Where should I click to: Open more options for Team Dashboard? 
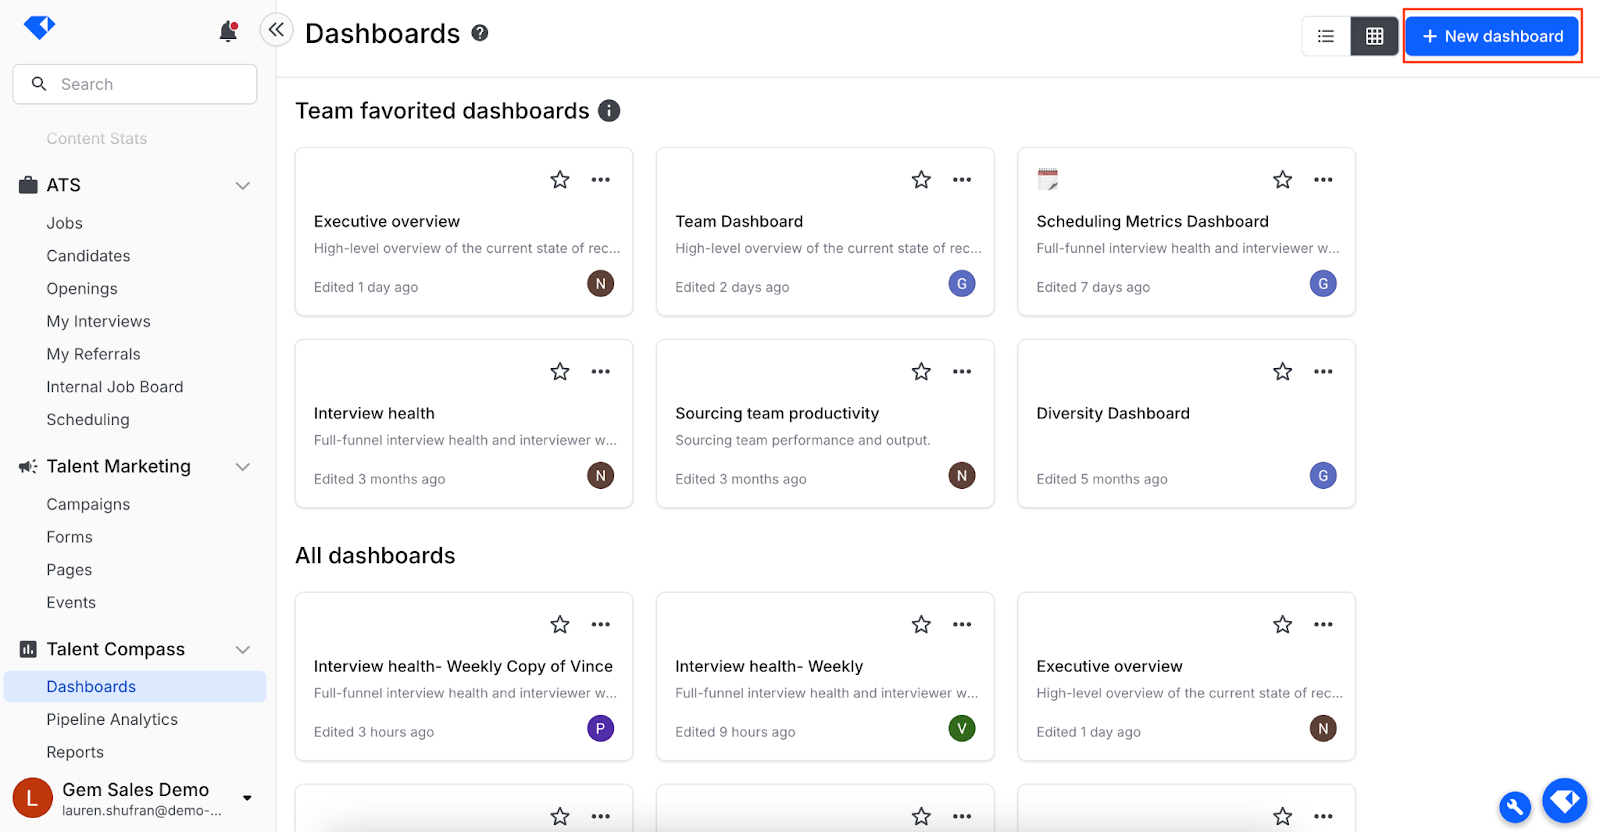tap(962, 180)
